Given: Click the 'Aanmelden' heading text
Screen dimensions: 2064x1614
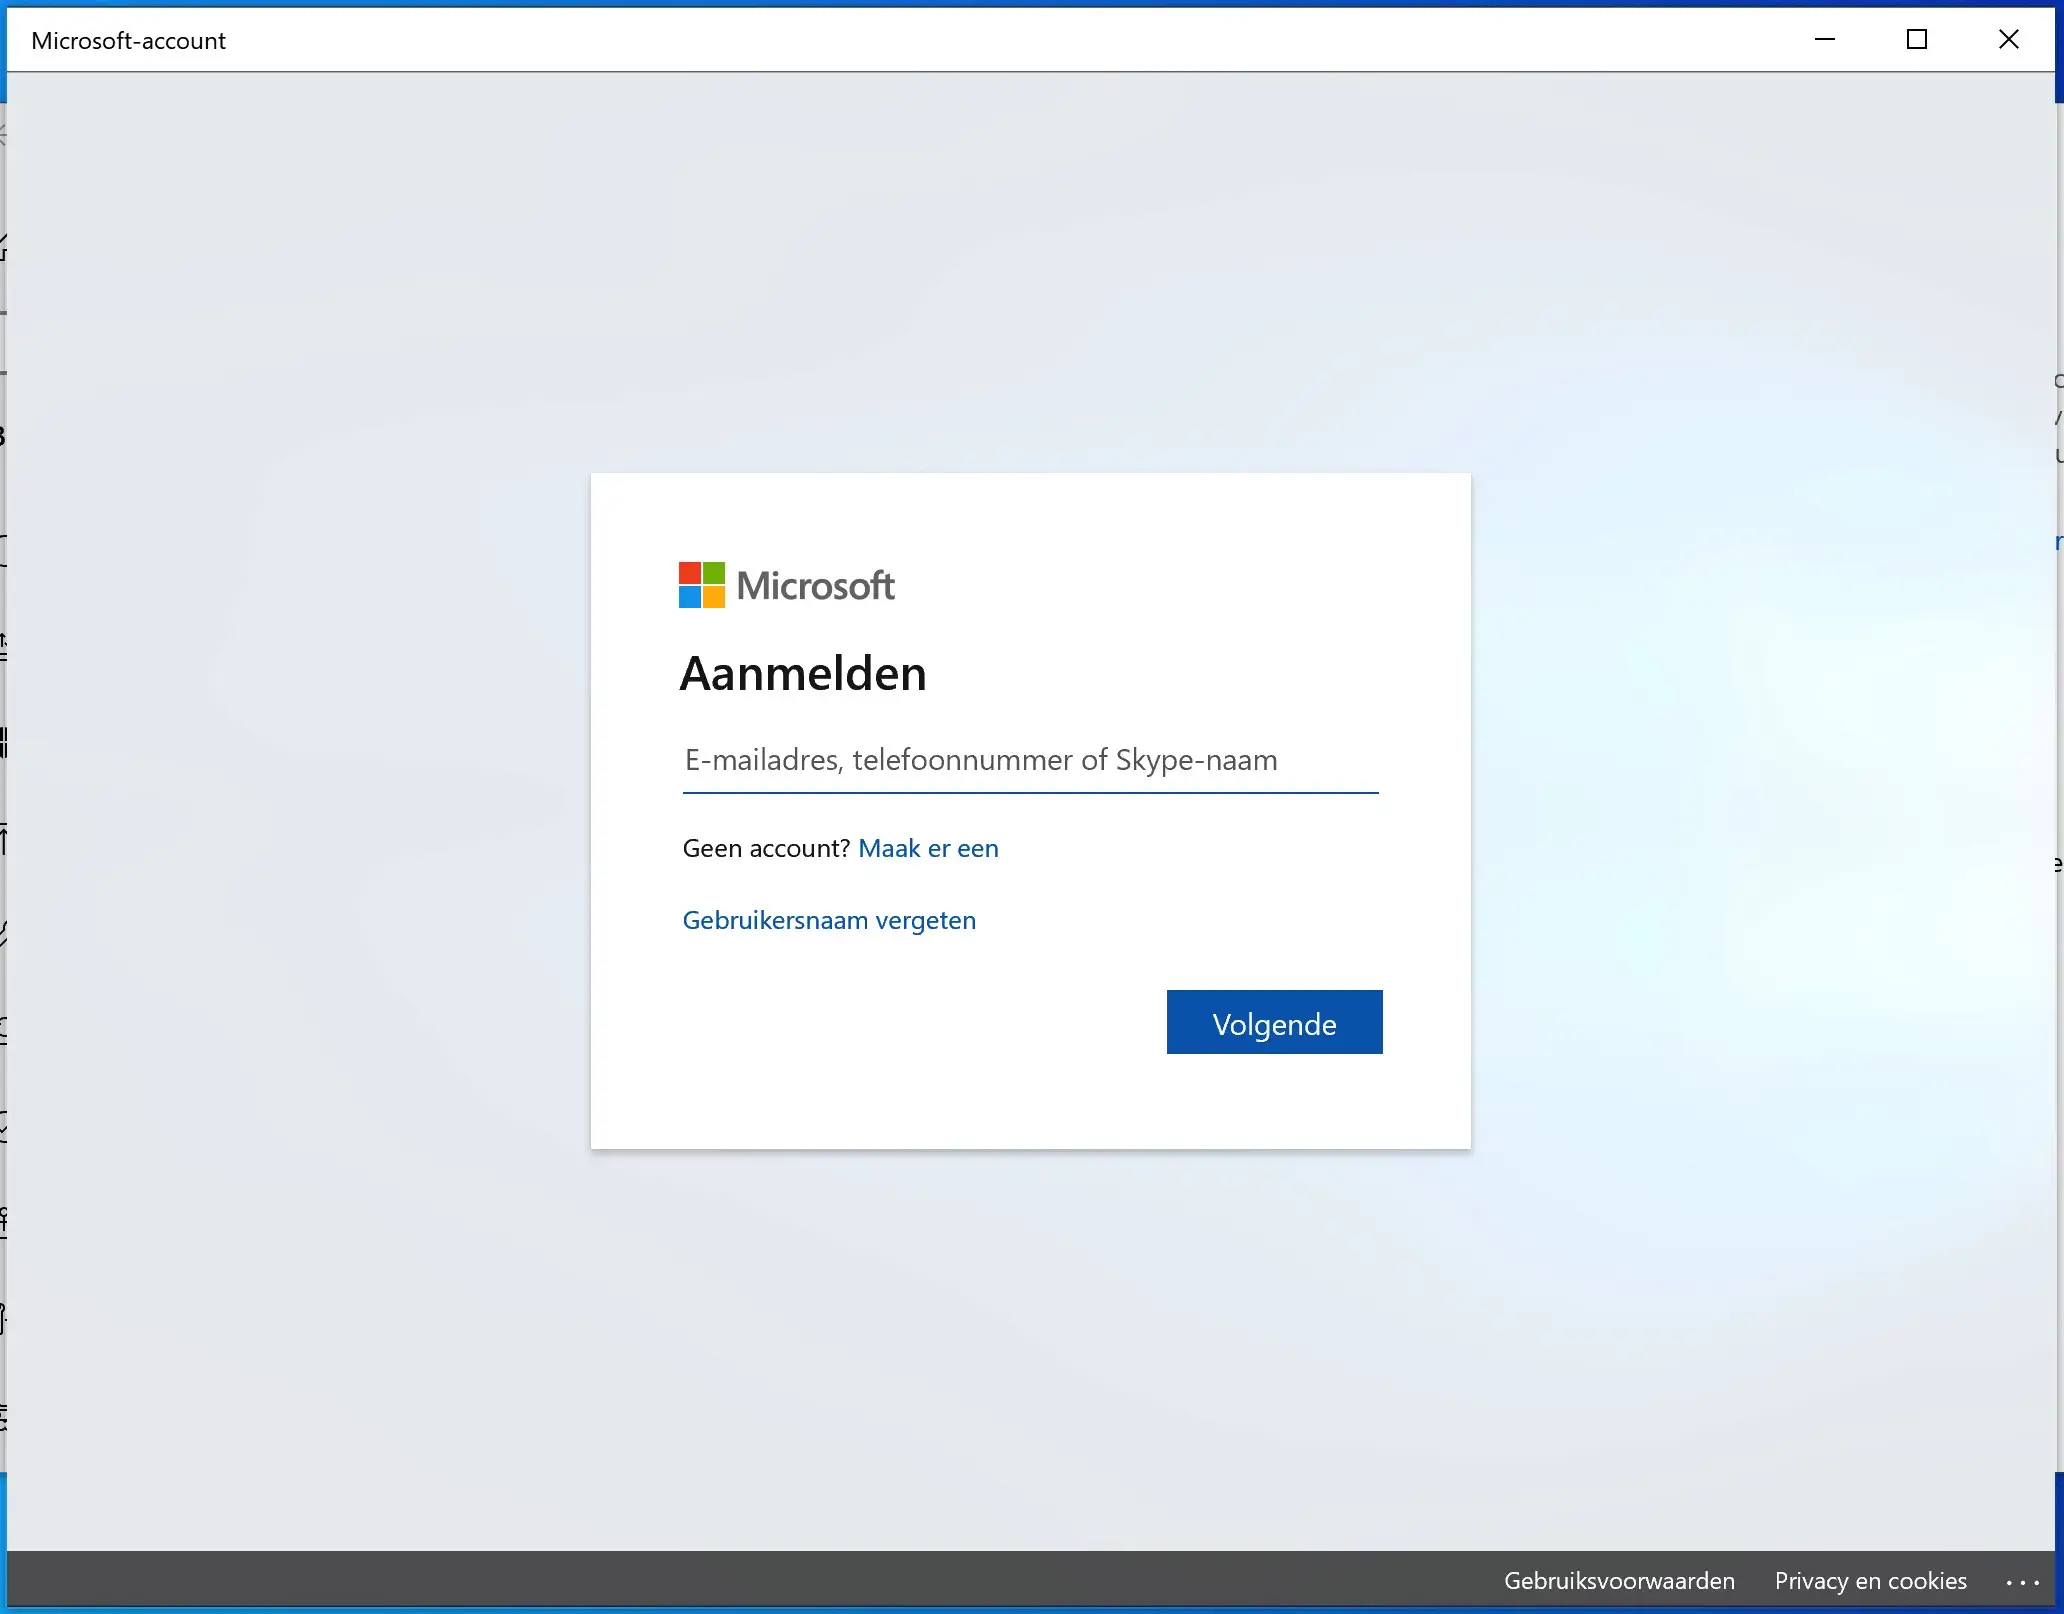Looking at the screenshot, I should click(x=803, y=673).
